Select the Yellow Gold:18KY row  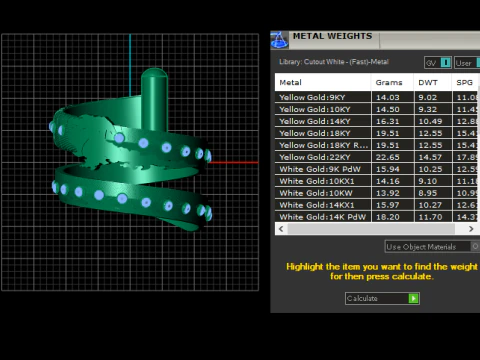click(377, 133)
